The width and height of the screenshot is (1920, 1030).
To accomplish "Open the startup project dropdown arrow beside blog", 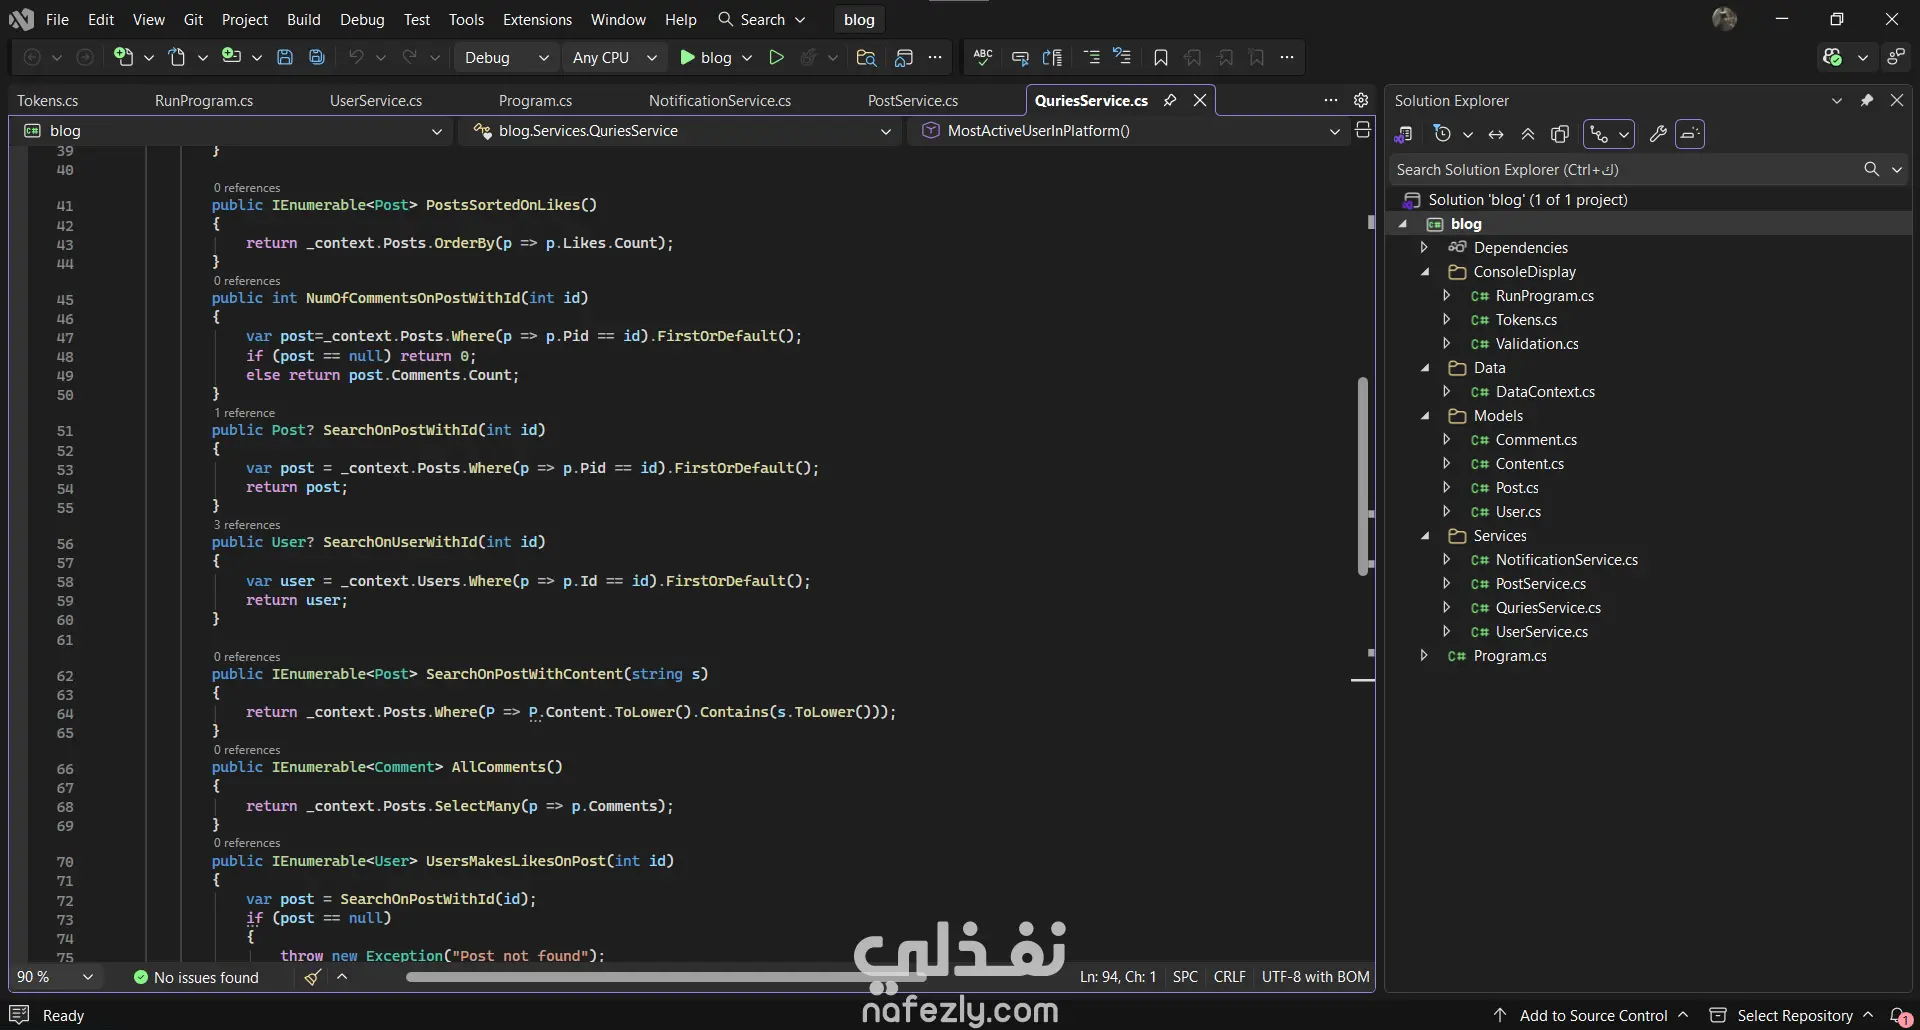I will click(747, 57).
